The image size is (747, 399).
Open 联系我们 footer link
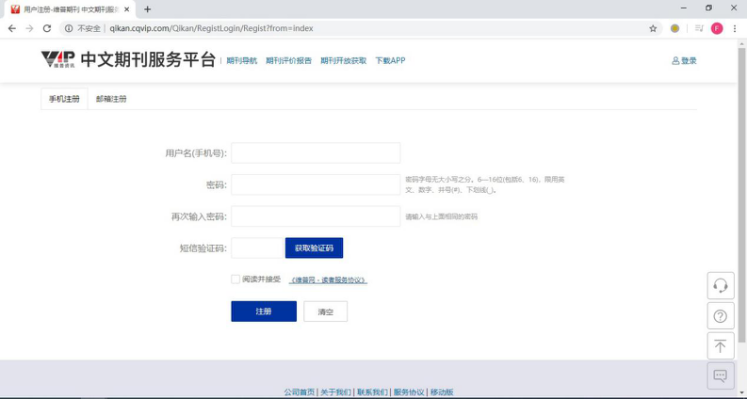tap(373, 392)
